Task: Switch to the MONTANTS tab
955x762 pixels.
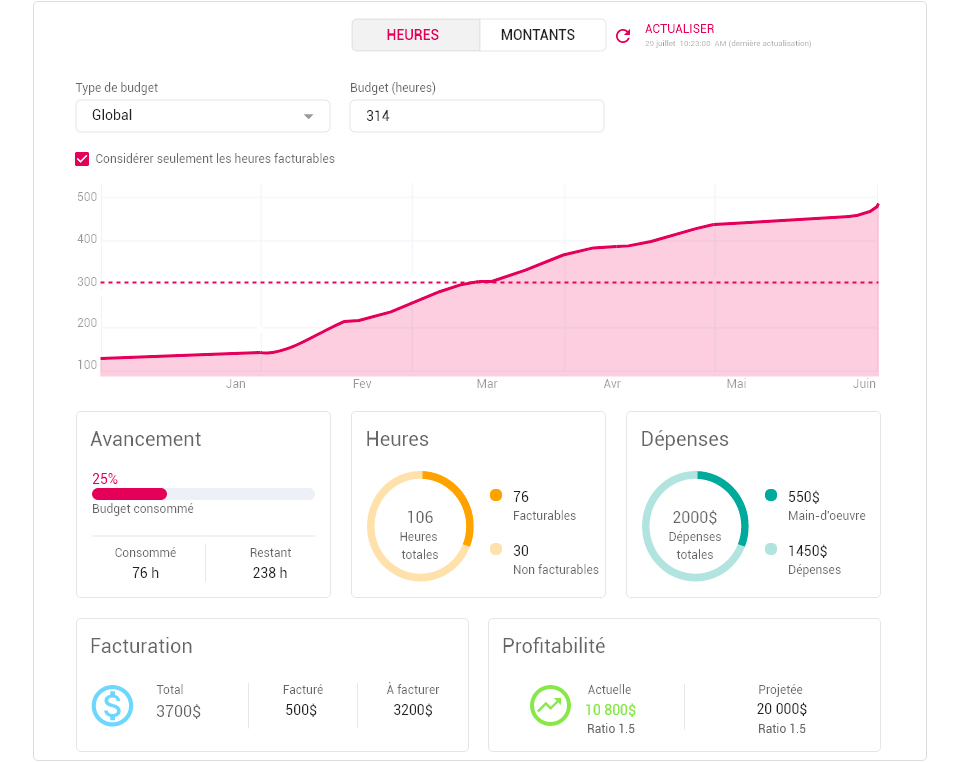Action: pyautogui.click(x=538, y=35)
